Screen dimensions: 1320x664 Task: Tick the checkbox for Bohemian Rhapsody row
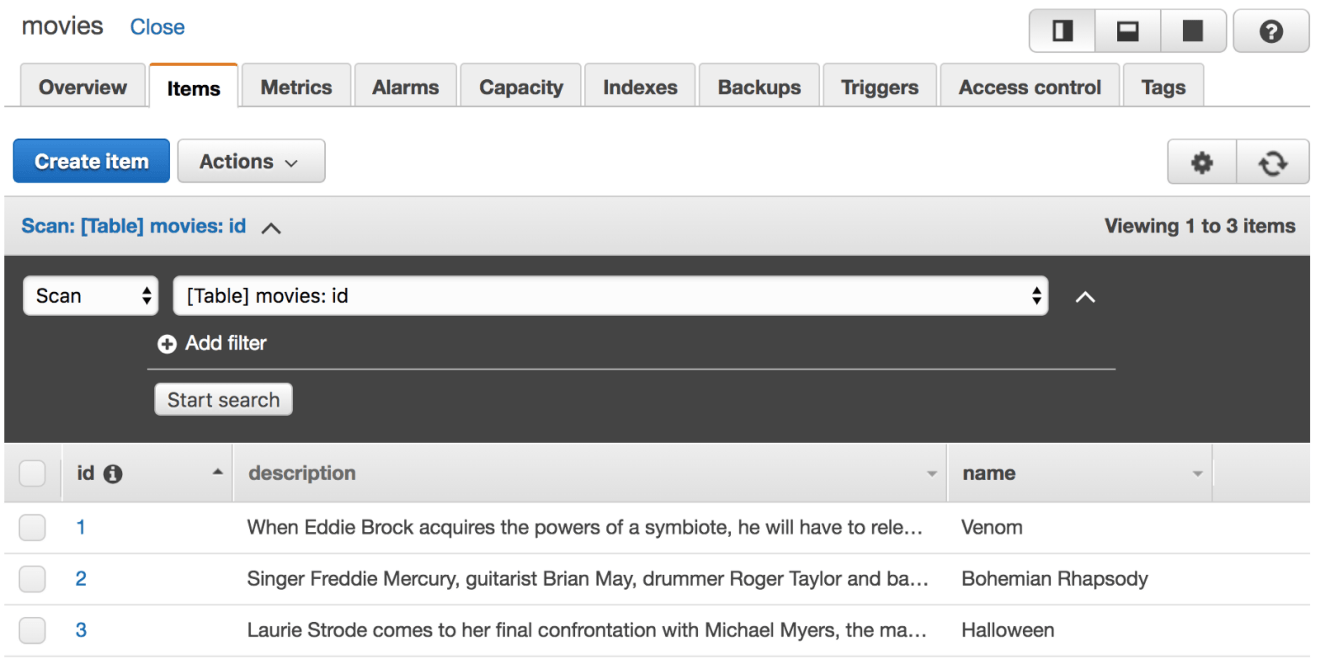coord(32,579)
